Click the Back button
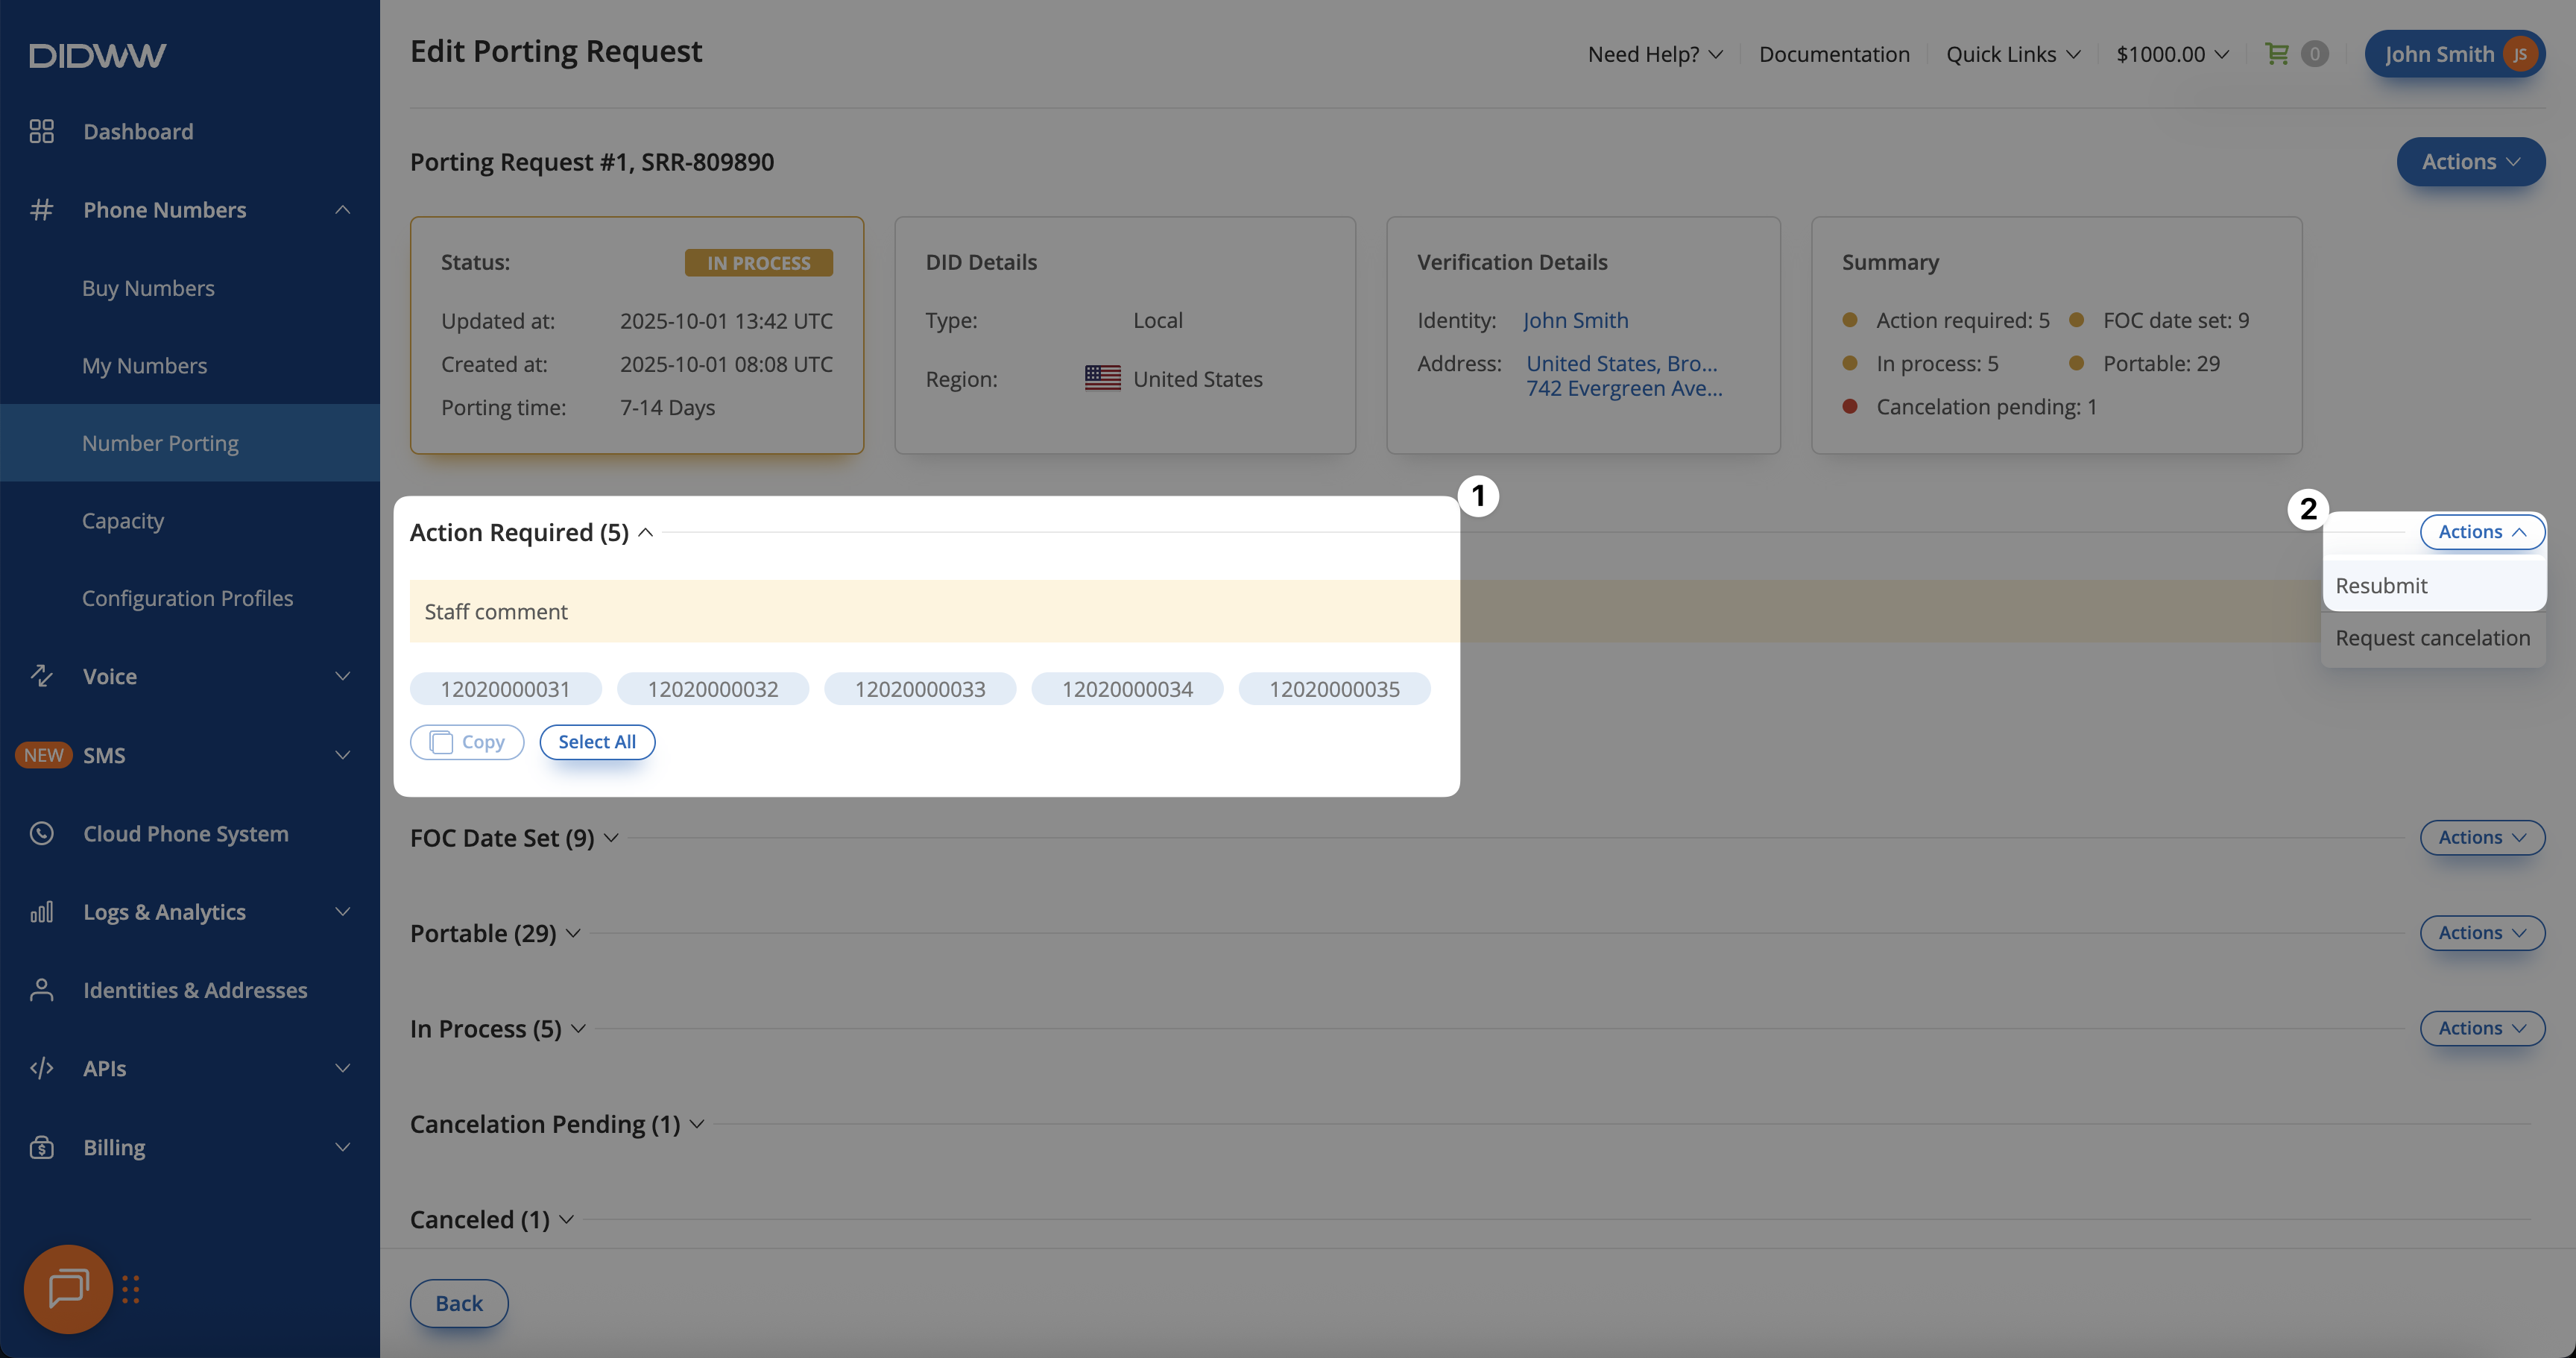 point(458,1303)
